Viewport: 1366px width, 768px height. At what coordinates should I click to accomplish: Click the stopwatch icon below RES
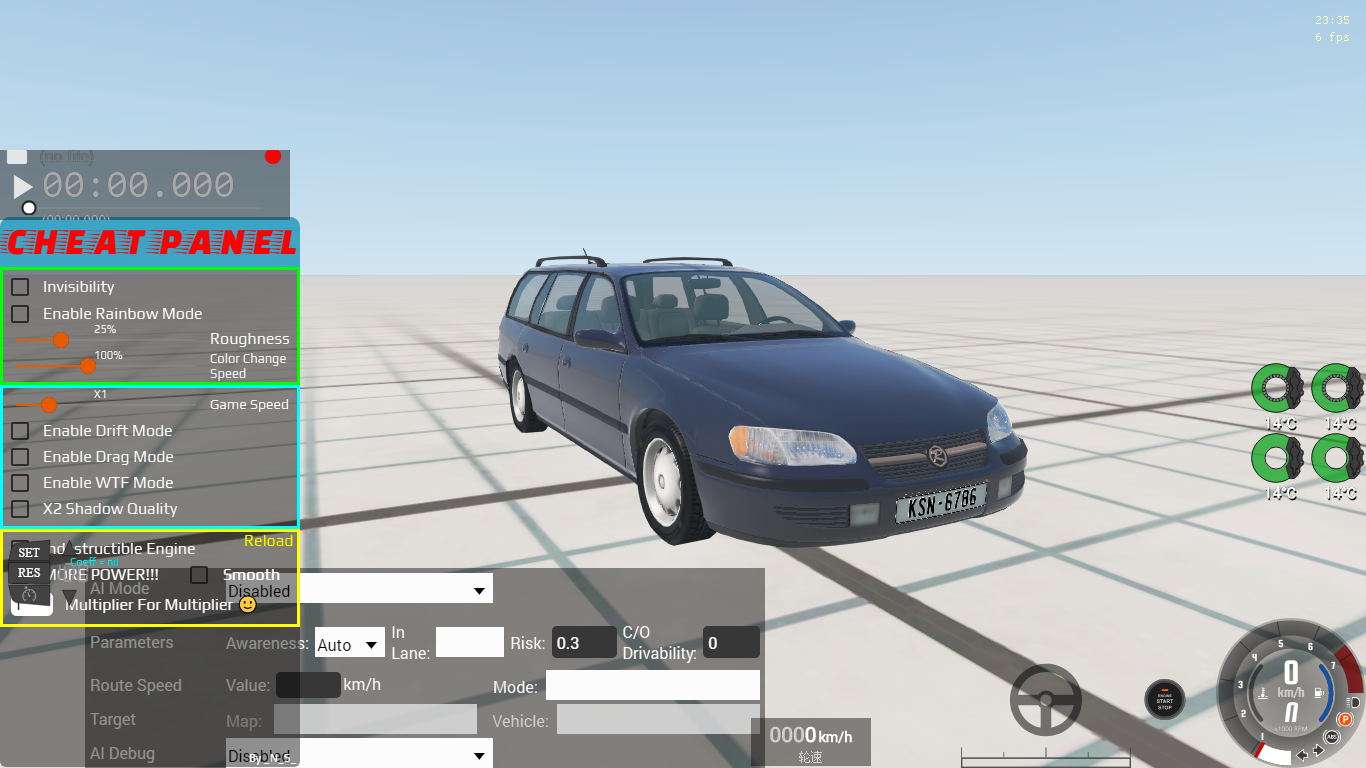pos(29,594)
